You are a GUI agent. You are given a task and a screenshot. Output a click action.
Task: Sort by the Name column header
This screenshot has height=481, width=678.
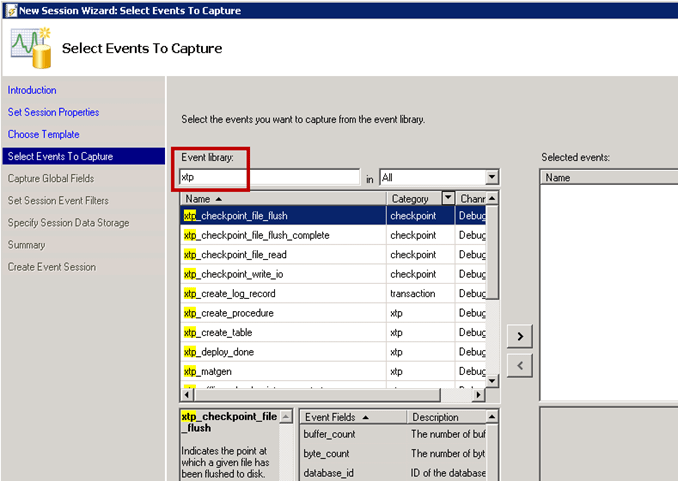[x=282, y=198]
